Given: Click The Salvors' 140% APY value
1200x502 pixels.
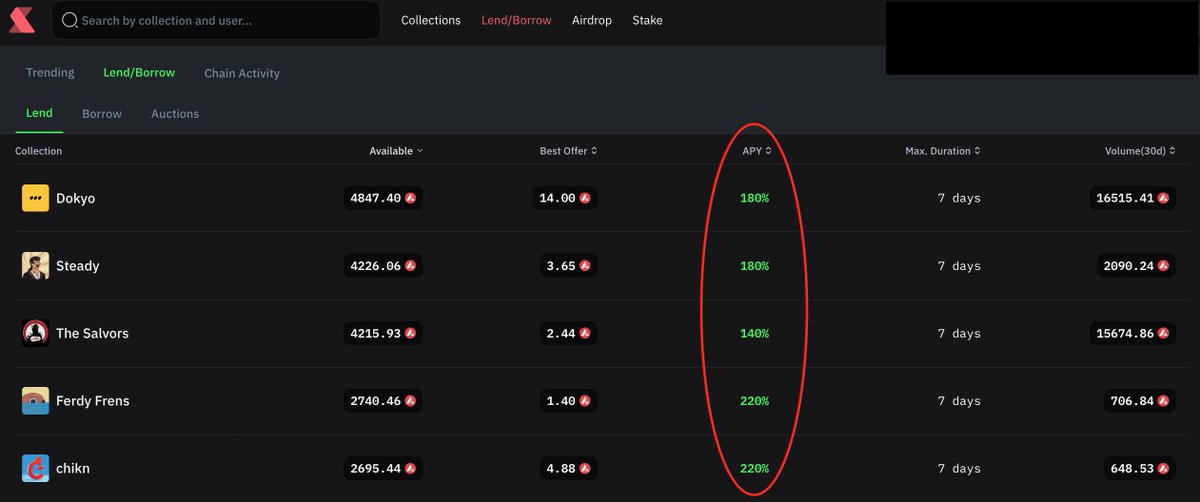Looking at the screenshot, I should [755, 333].
